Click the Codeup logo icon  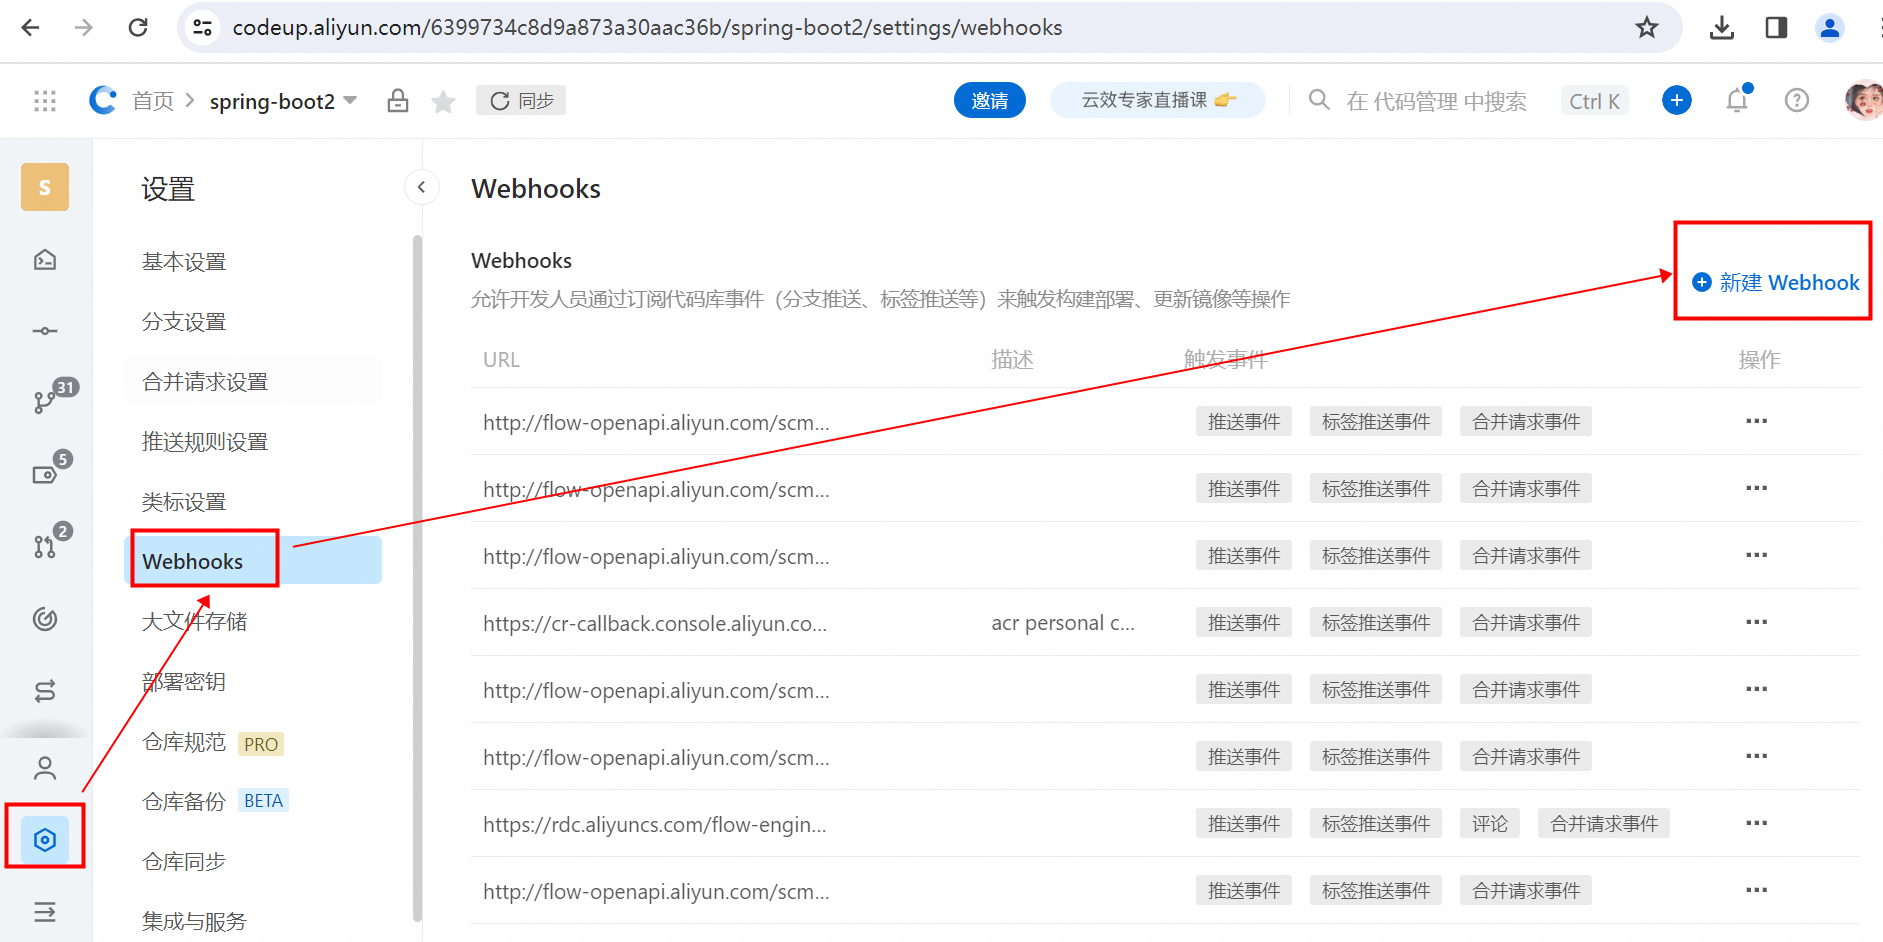pos(102,100)
